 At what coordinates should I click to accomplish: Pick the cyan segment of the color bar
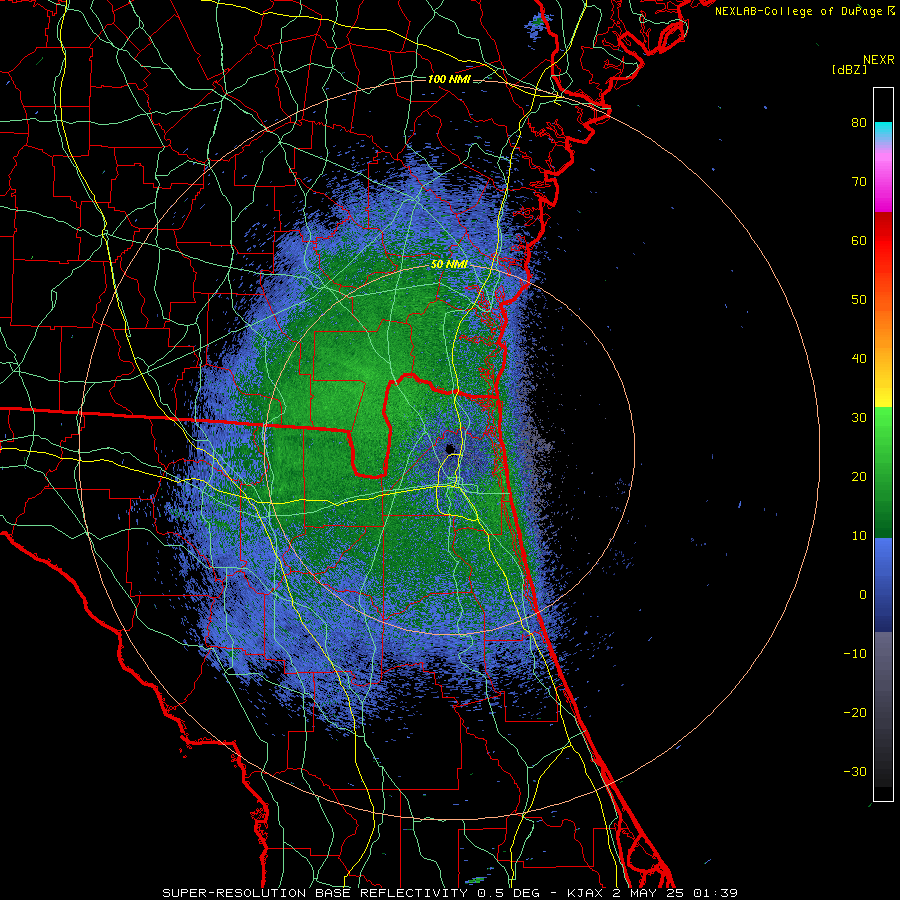tap(883, 131)
